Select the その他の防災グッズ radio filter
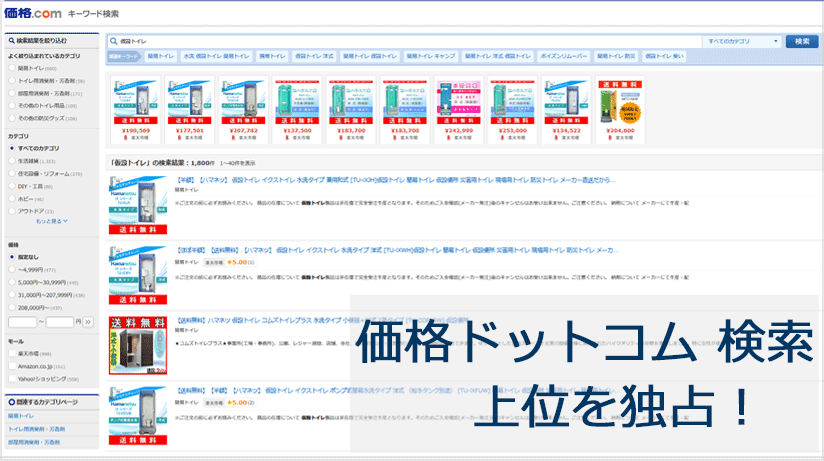824x461 pixels. 12,118
